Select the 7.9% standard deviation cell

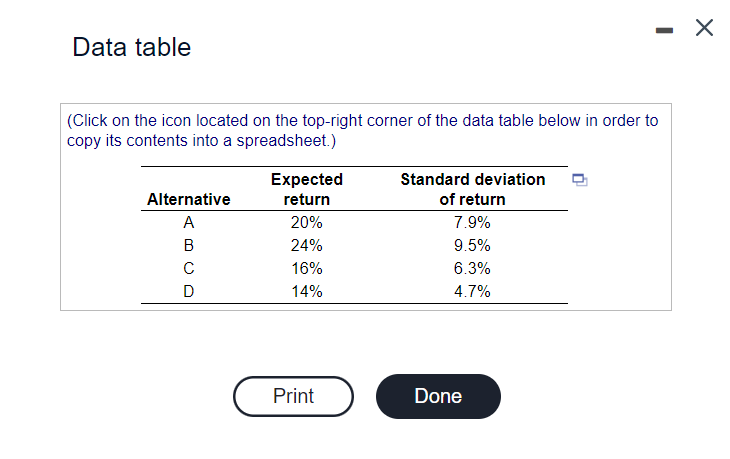tap(472, 223)
